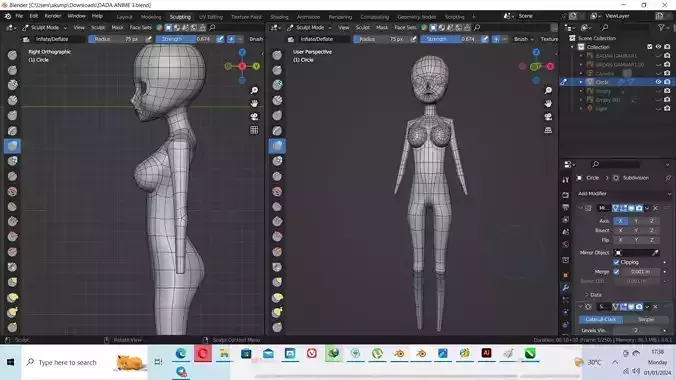Enable Bisect Z button

[x=651, y=230]
